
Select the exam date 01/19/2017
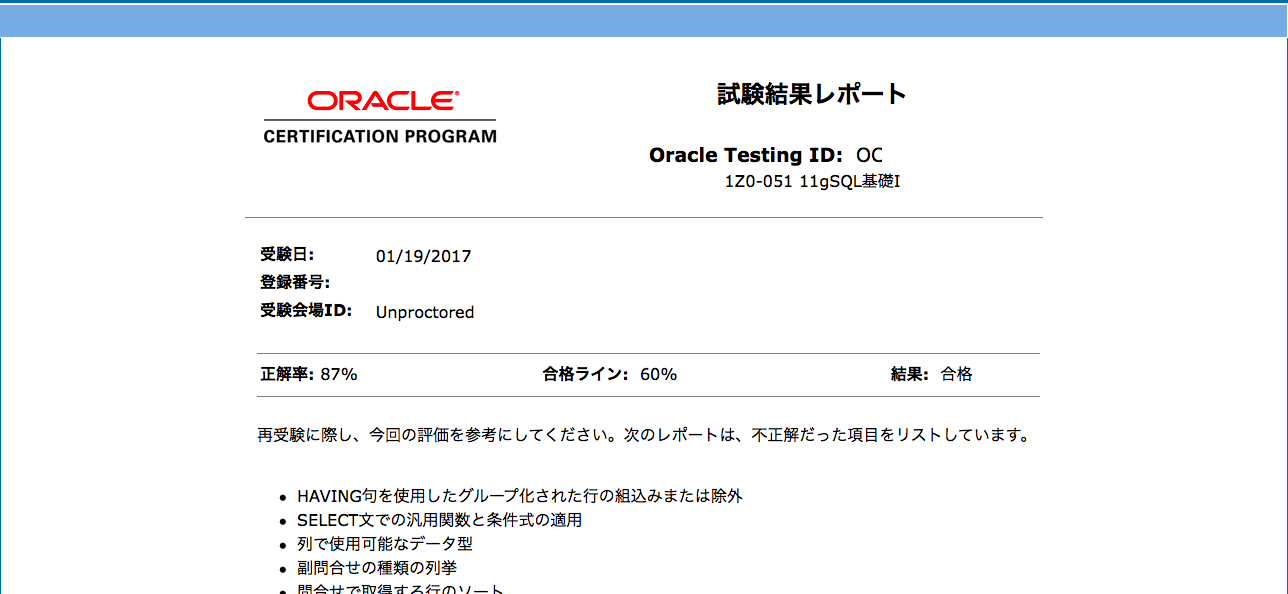(x=423, y=256)
